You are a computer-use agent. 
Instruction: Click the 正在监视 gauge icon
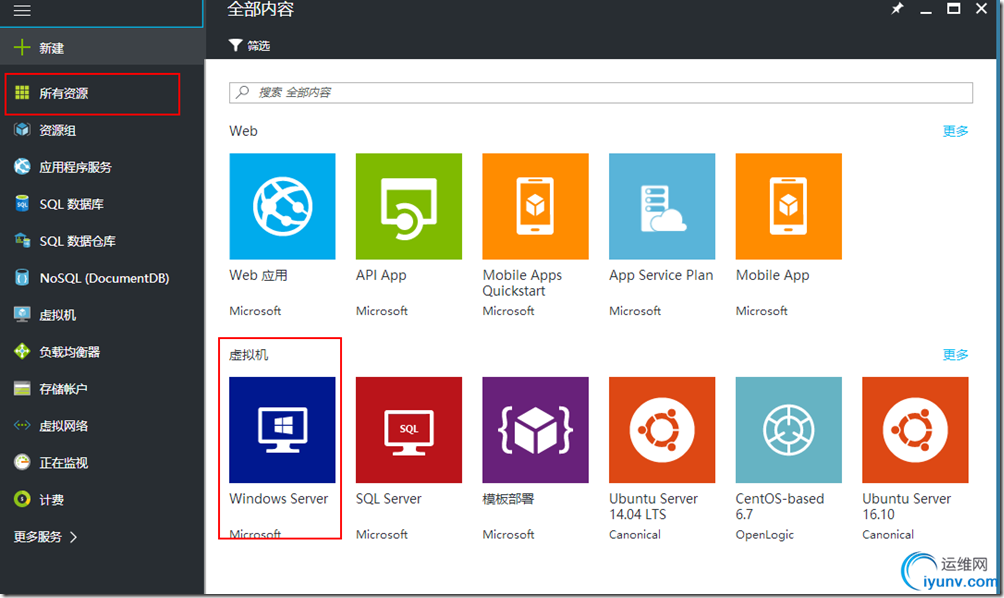22,462
